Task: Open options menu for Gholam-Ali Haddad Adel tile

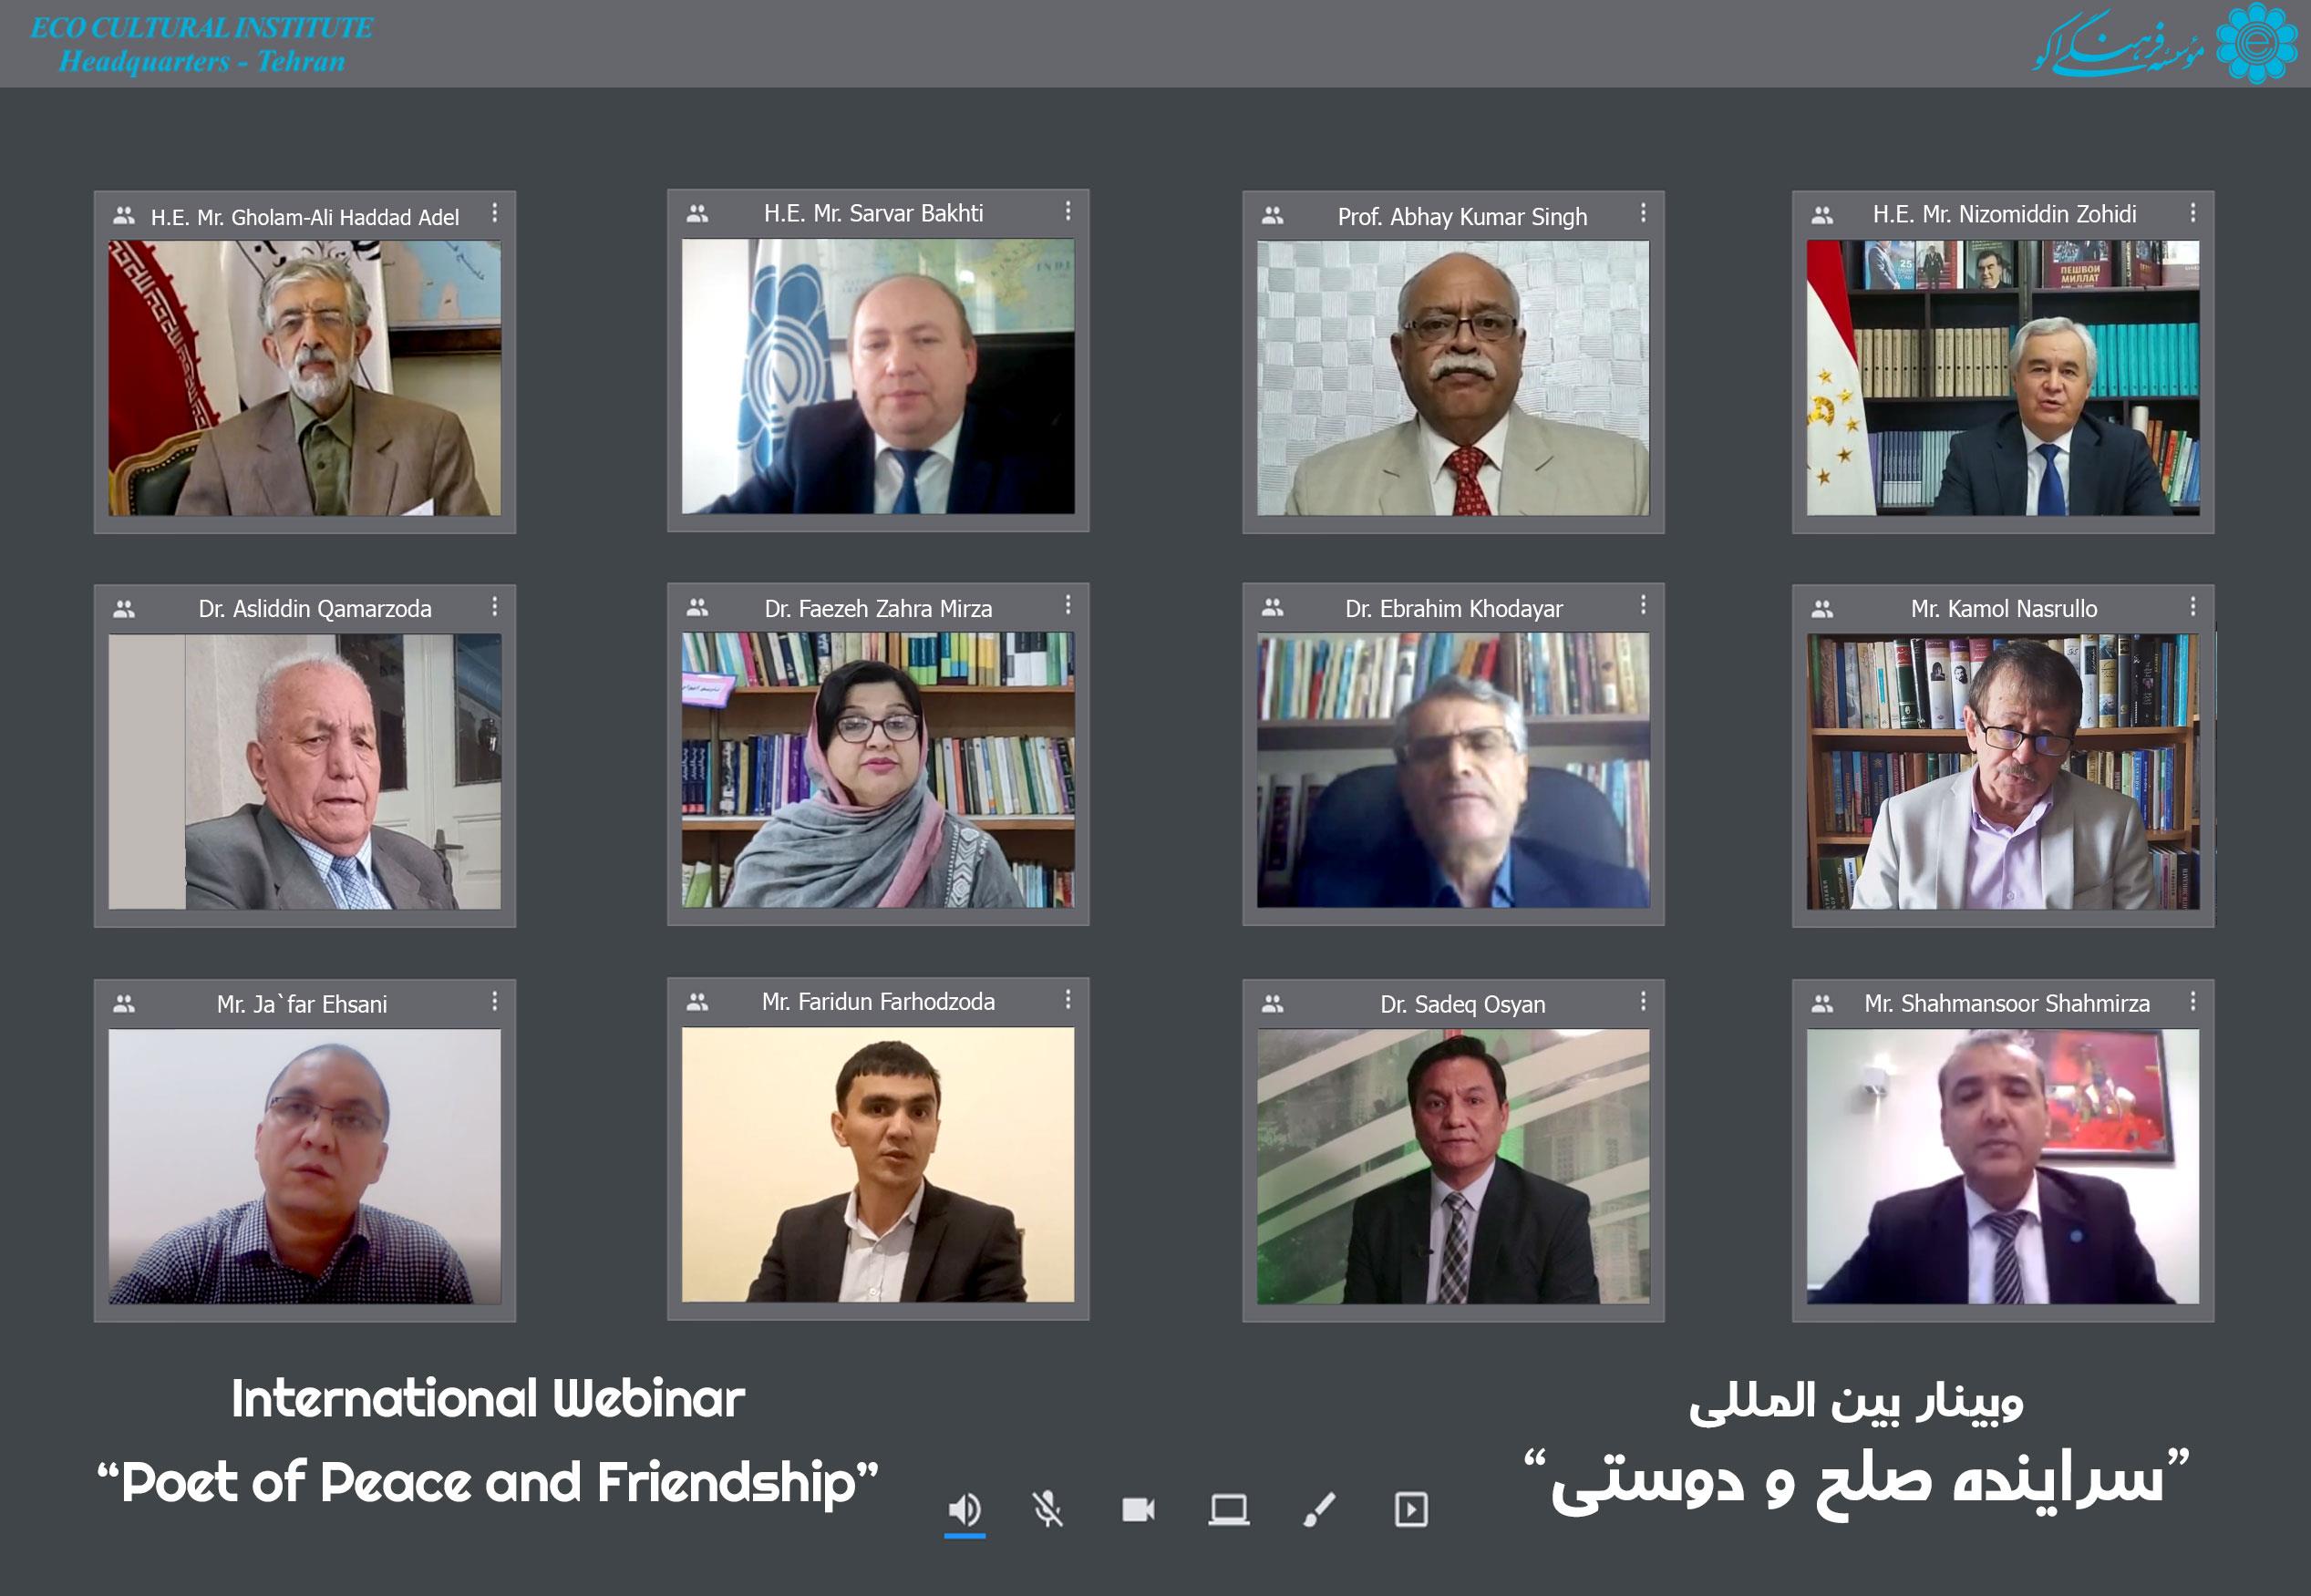Action: [494, 213]
